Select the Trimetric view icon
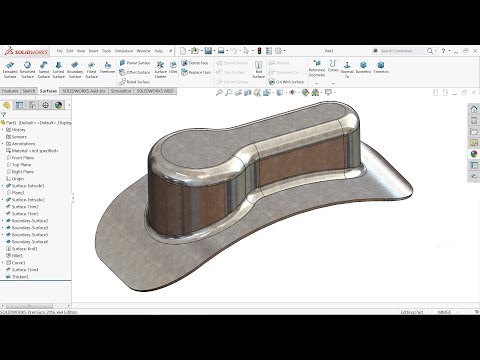Screen dimensions: 480x360 [381, 67]
